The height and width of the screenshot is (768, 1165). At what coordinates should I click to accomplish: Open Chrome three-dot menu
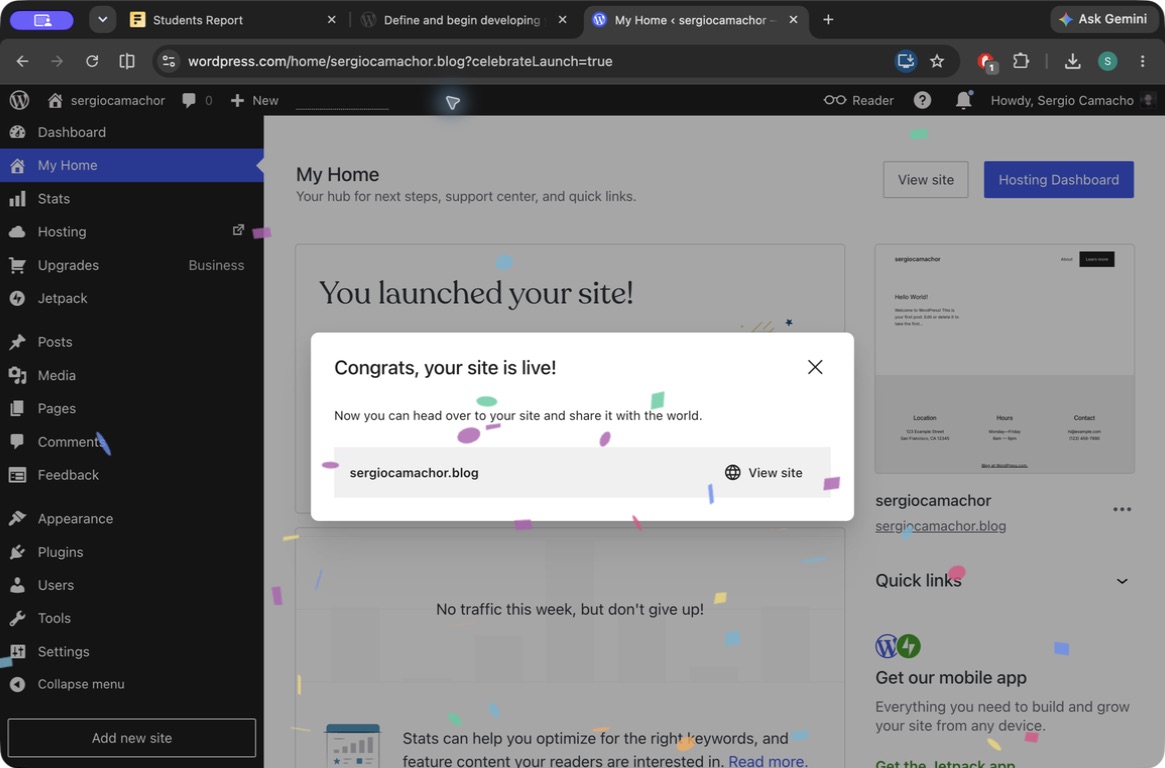[1142, 61]
